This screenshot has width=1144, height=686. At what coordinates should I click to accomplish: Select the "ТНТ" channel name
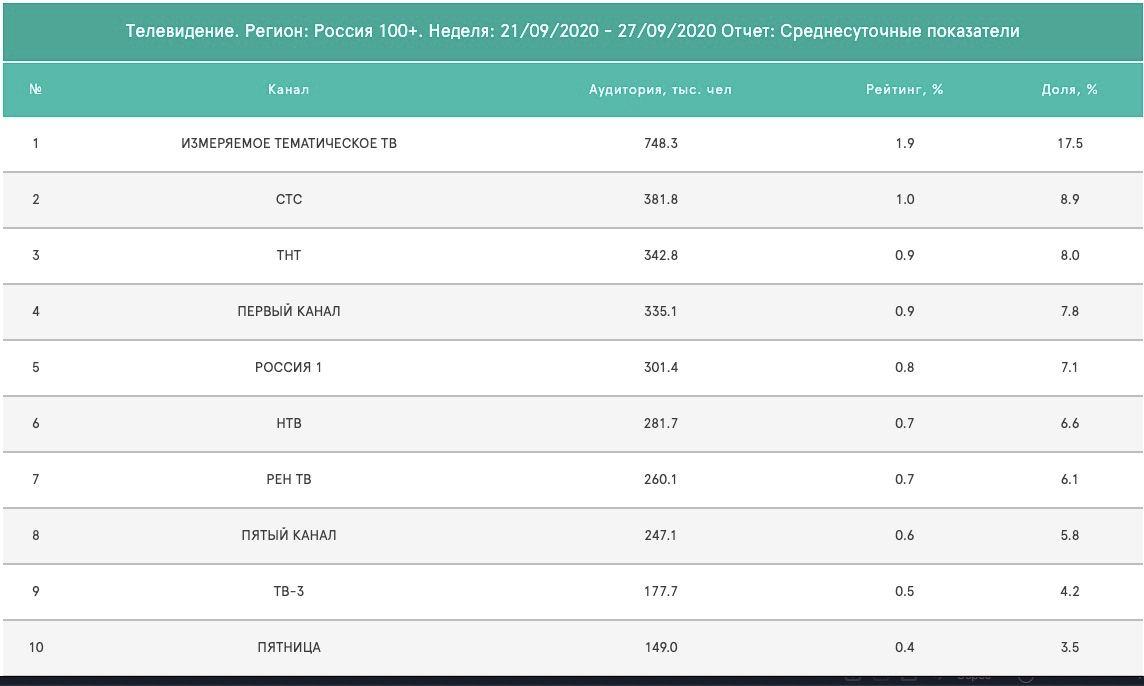(x=289, y=255)
